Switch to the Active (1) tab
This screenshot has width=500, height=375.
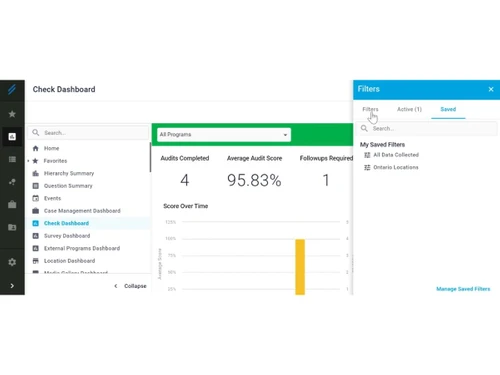[x=409, y=109]
